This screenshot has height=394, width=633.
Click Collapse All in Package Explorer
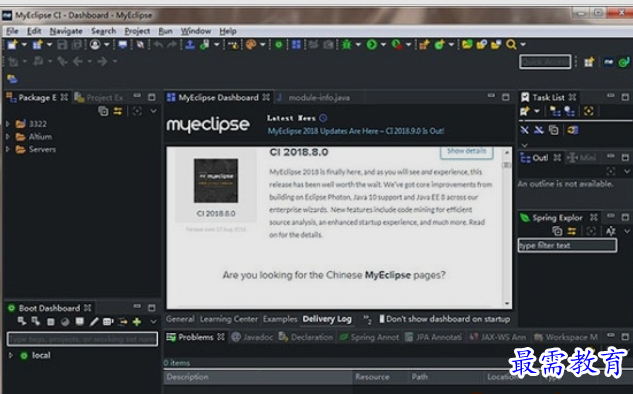pos(103,111)
